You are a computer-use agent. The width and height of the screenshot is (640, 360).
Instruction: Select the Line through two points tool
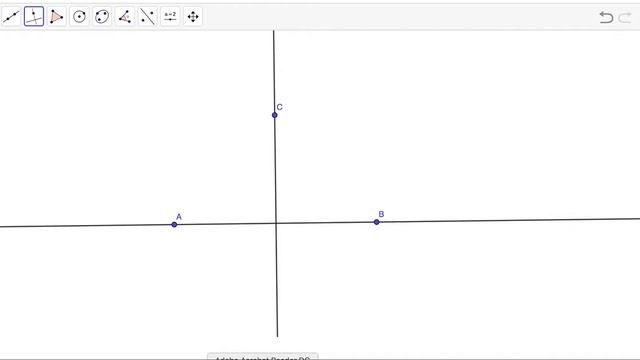(11, 17)
